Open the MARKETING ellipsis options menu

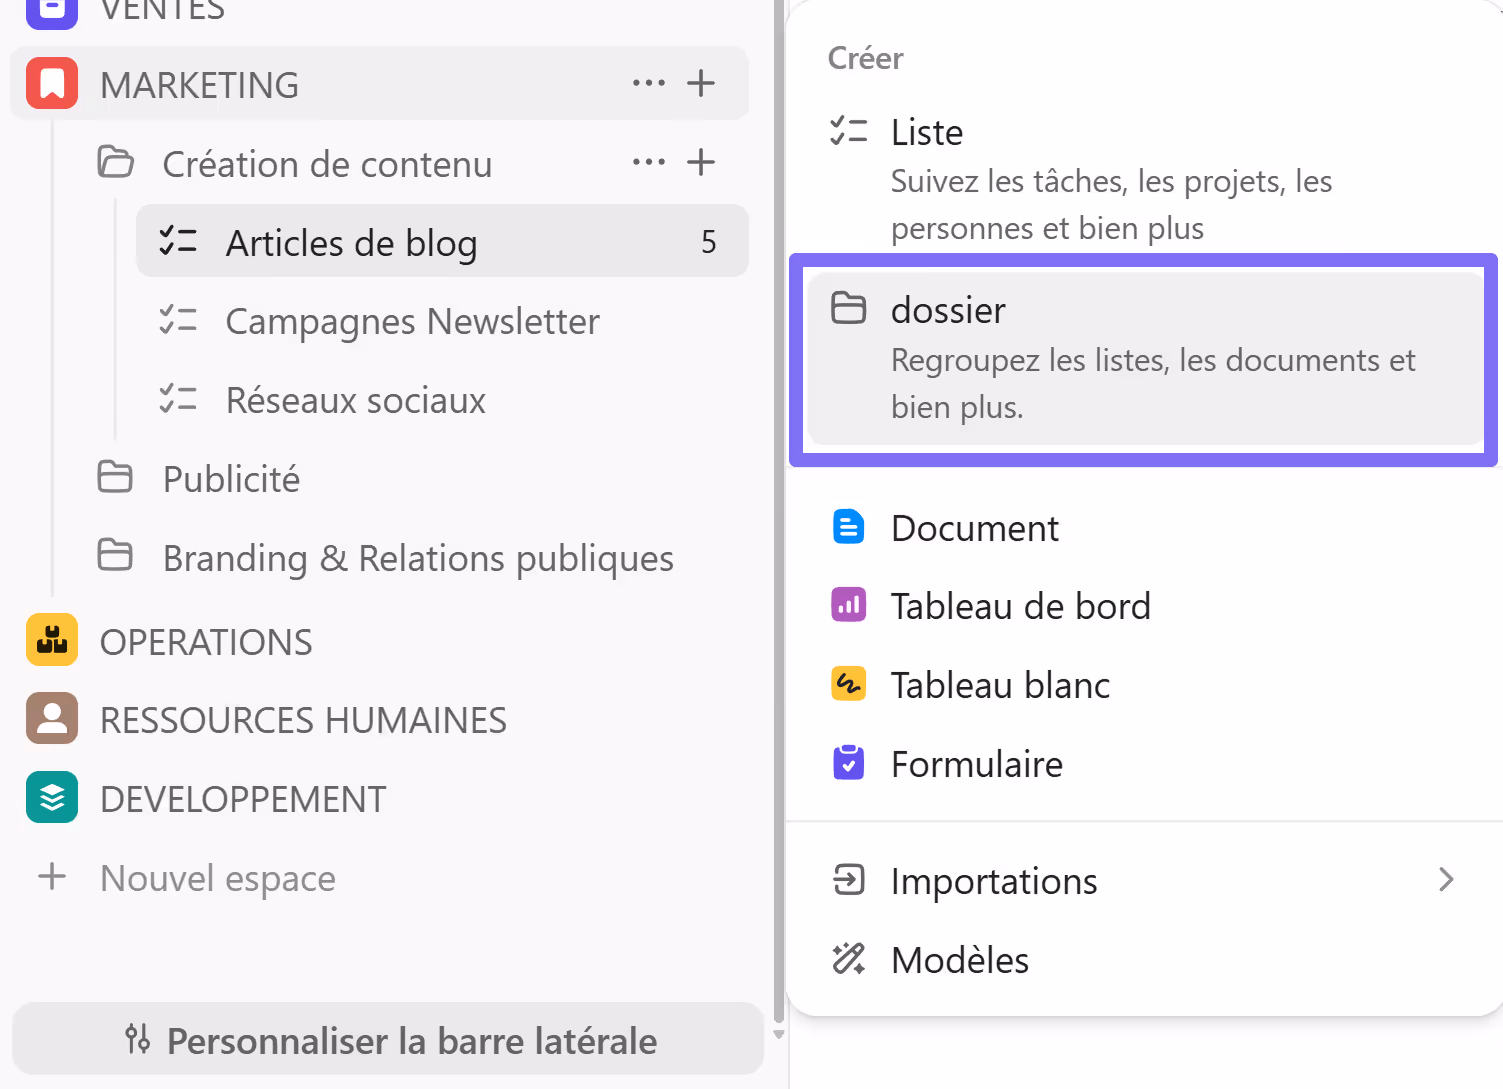tap(648, 83)
